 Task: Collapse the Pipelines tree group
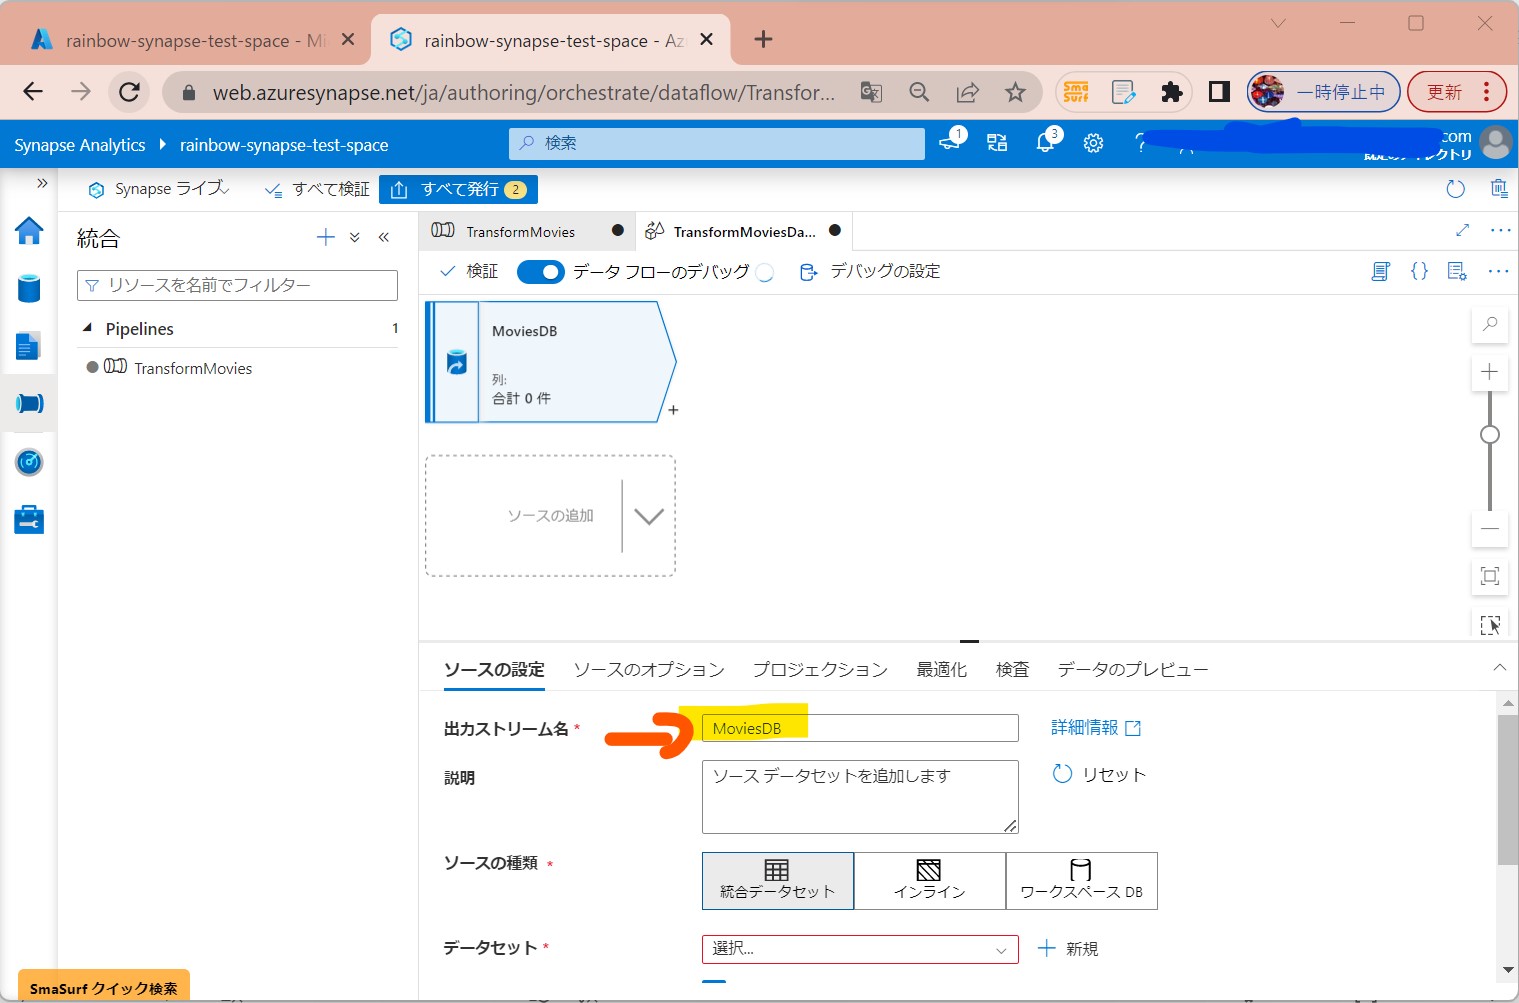pos(87,328)
